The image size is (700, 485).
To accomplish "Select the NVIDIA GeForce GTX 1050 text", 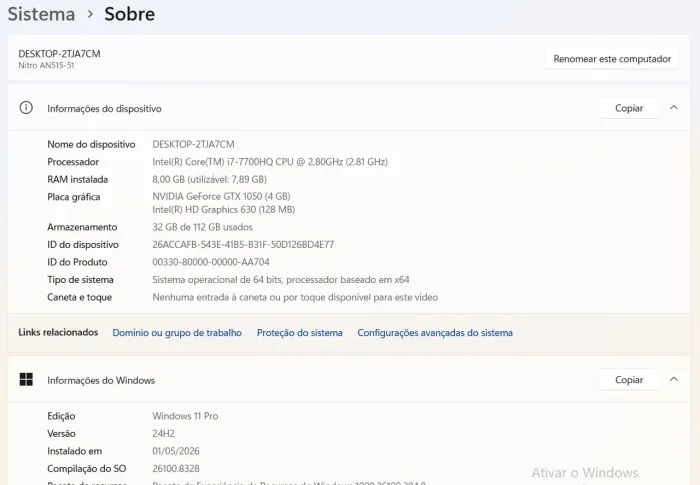I will click(221, 196).
